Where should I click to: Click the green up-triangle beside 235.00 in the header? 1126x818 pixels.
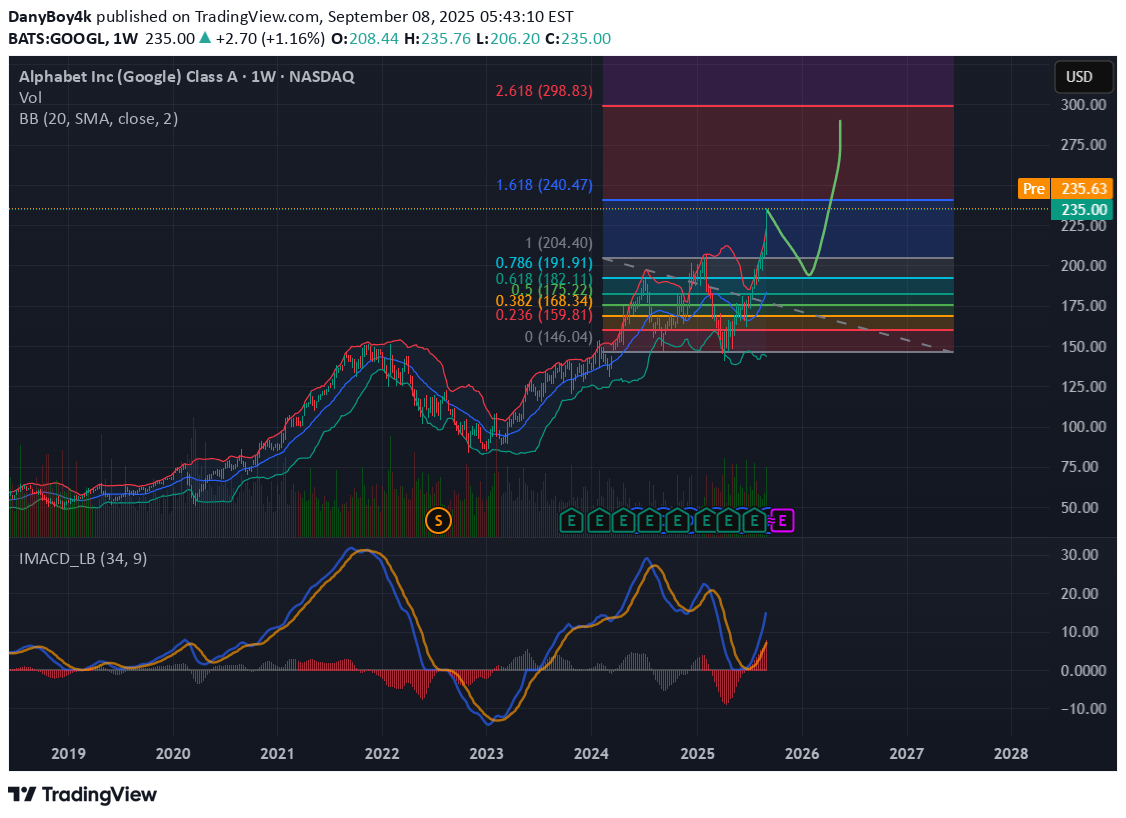(205, 38)
